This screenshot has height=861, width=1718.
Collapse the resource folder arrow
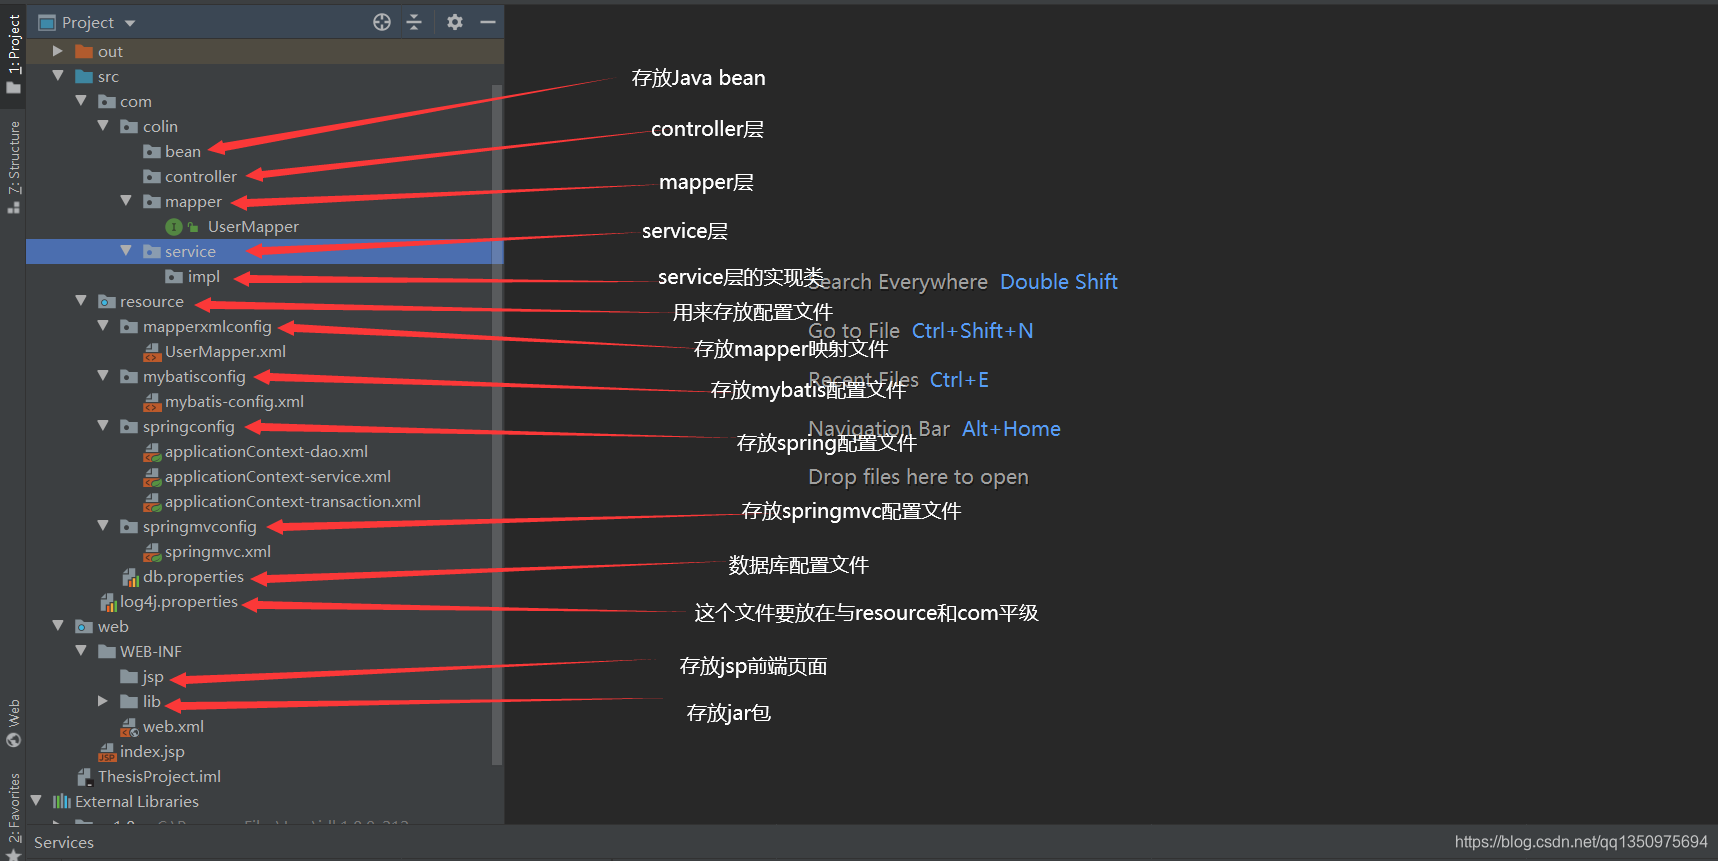click(81, 301)
